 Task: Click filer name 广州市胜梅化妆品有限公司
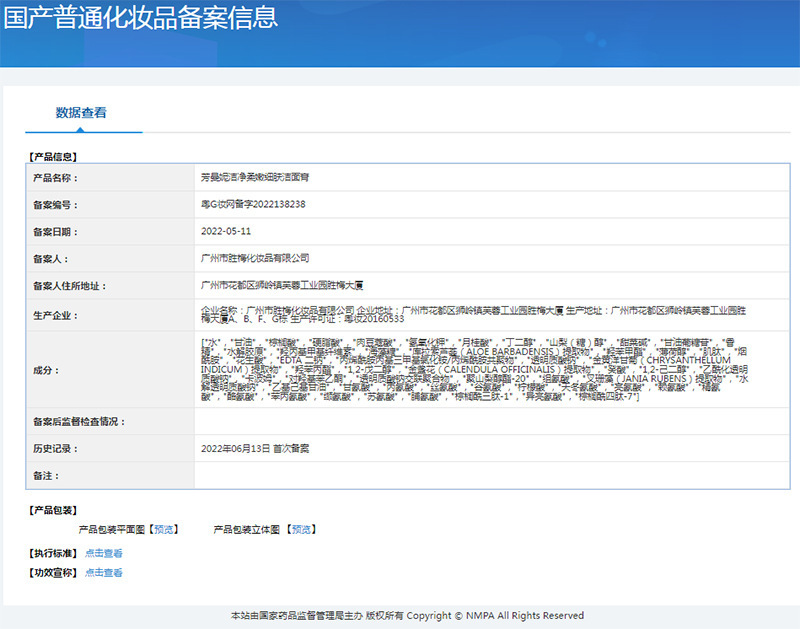[x=255, y=258]
